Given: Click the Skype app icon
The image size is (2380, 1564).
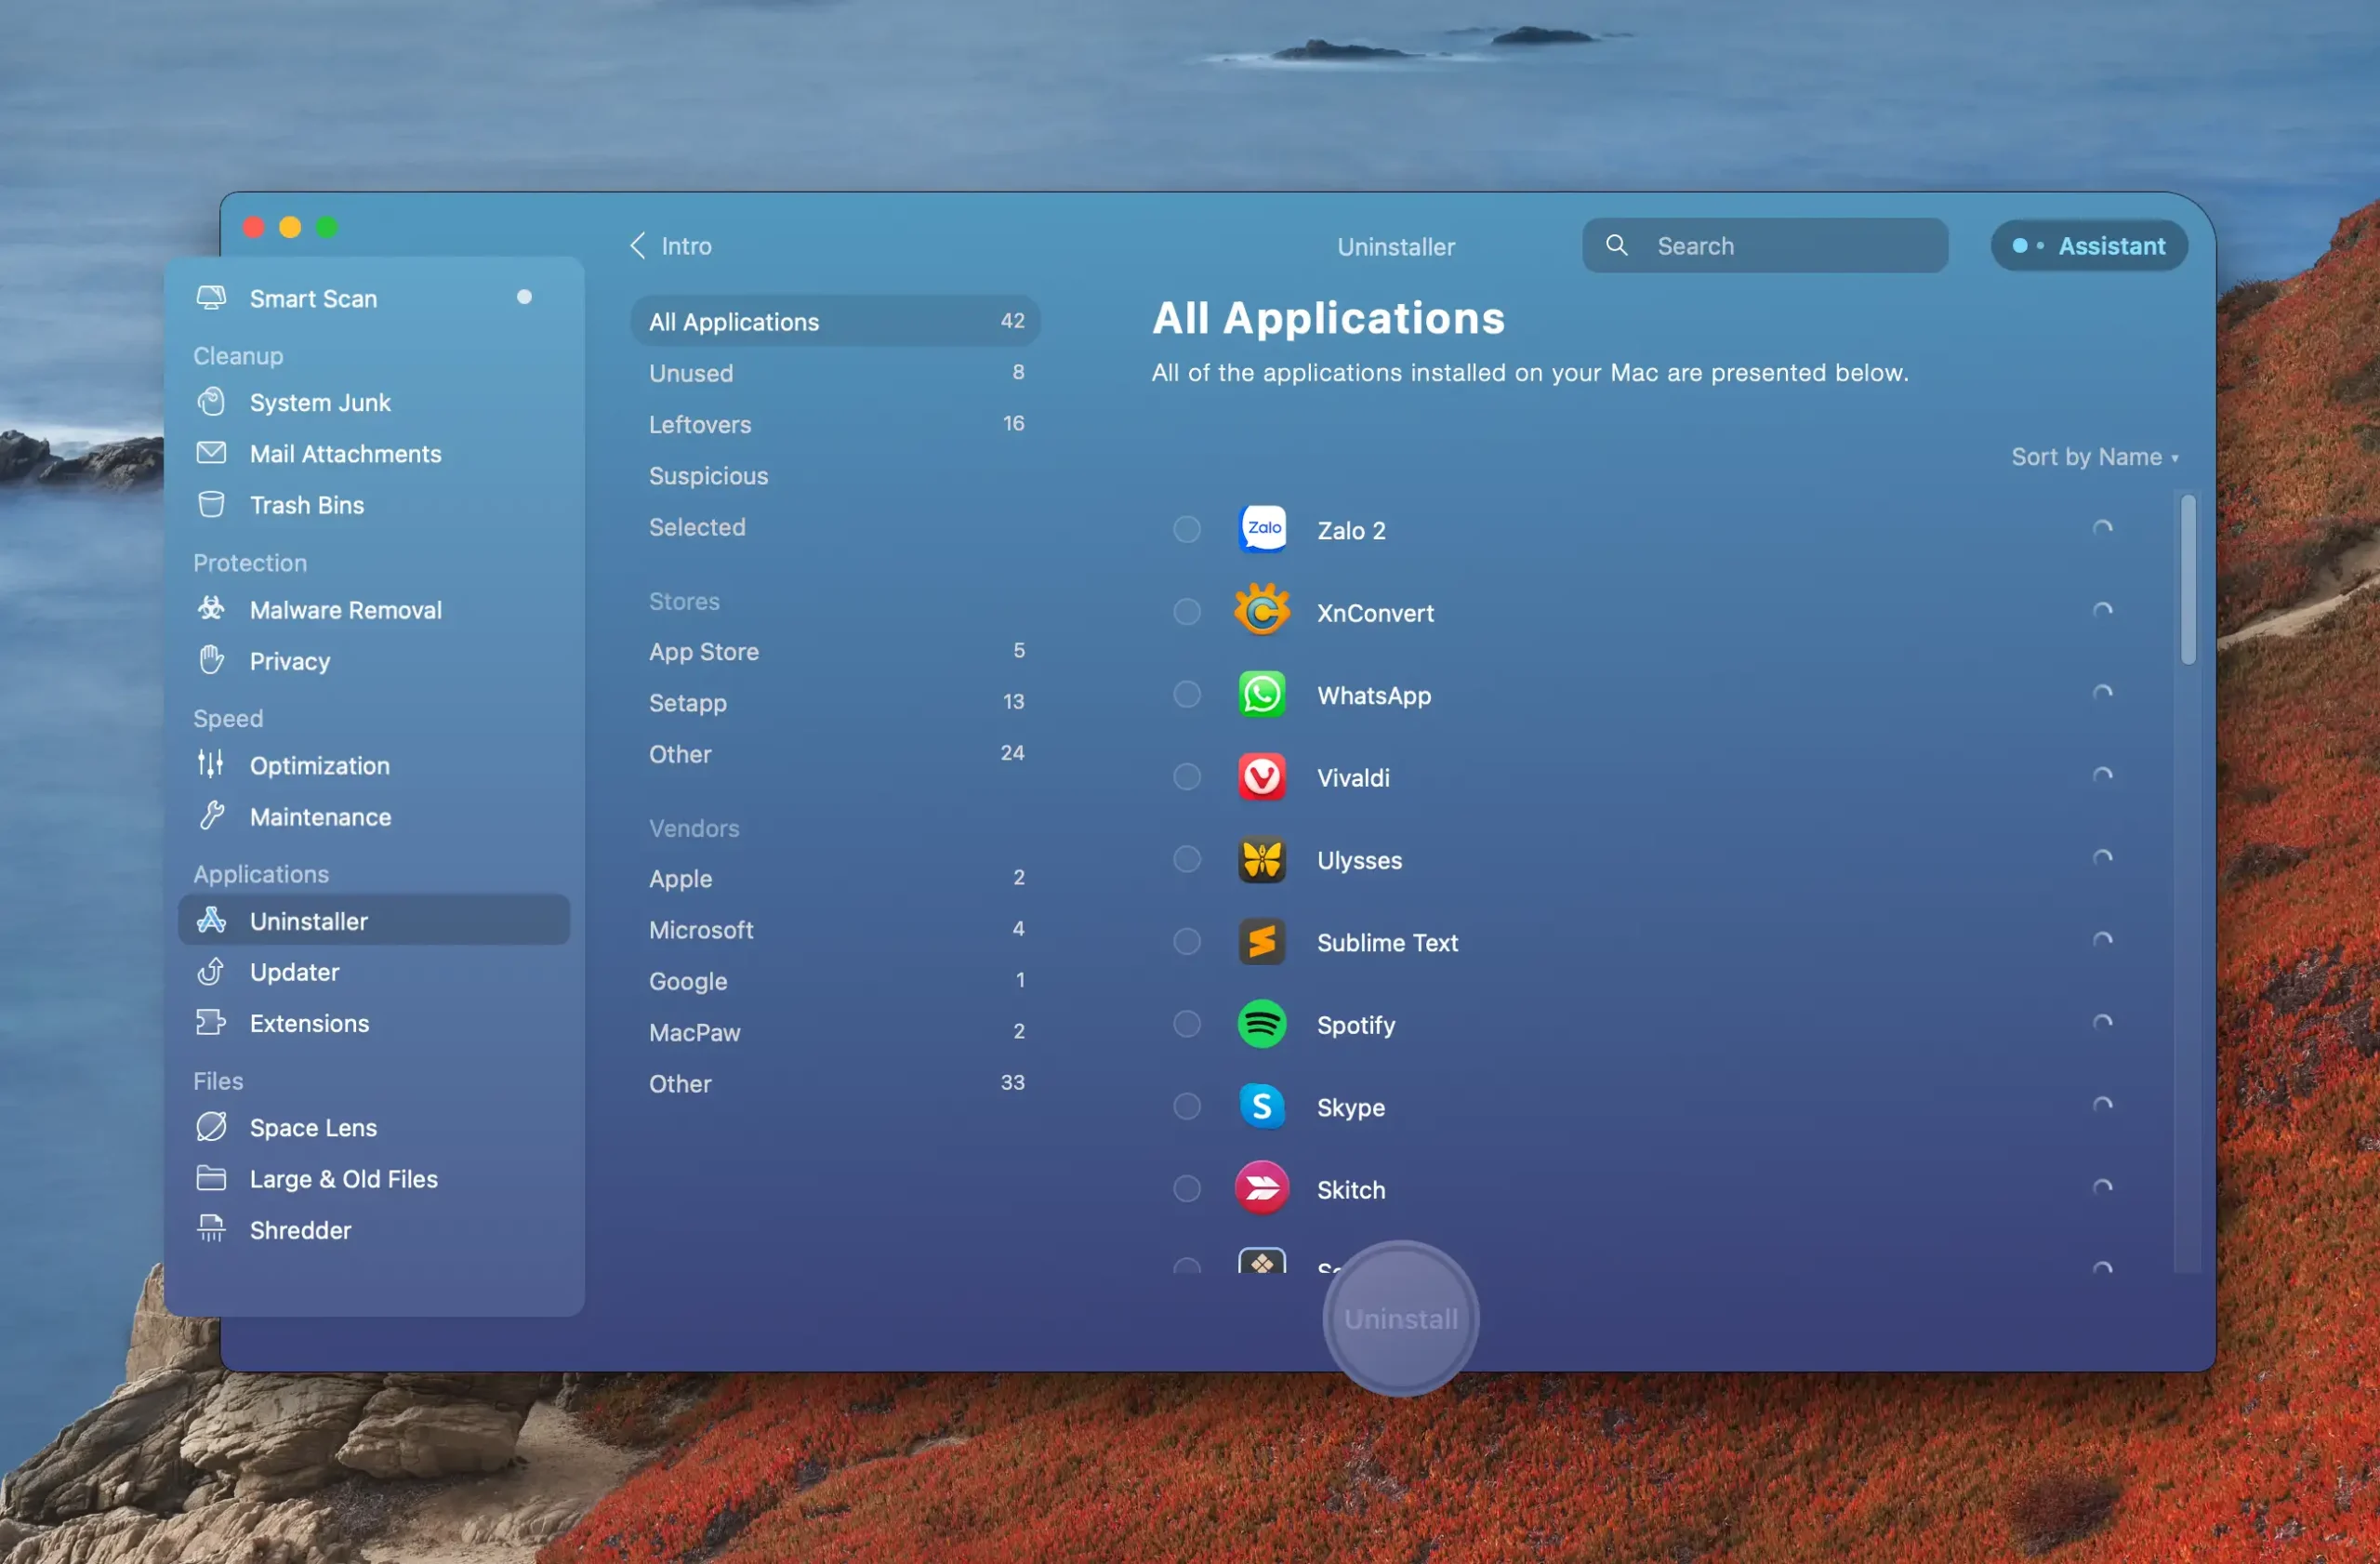Looking at the screenshot, I should 1262,1106.
